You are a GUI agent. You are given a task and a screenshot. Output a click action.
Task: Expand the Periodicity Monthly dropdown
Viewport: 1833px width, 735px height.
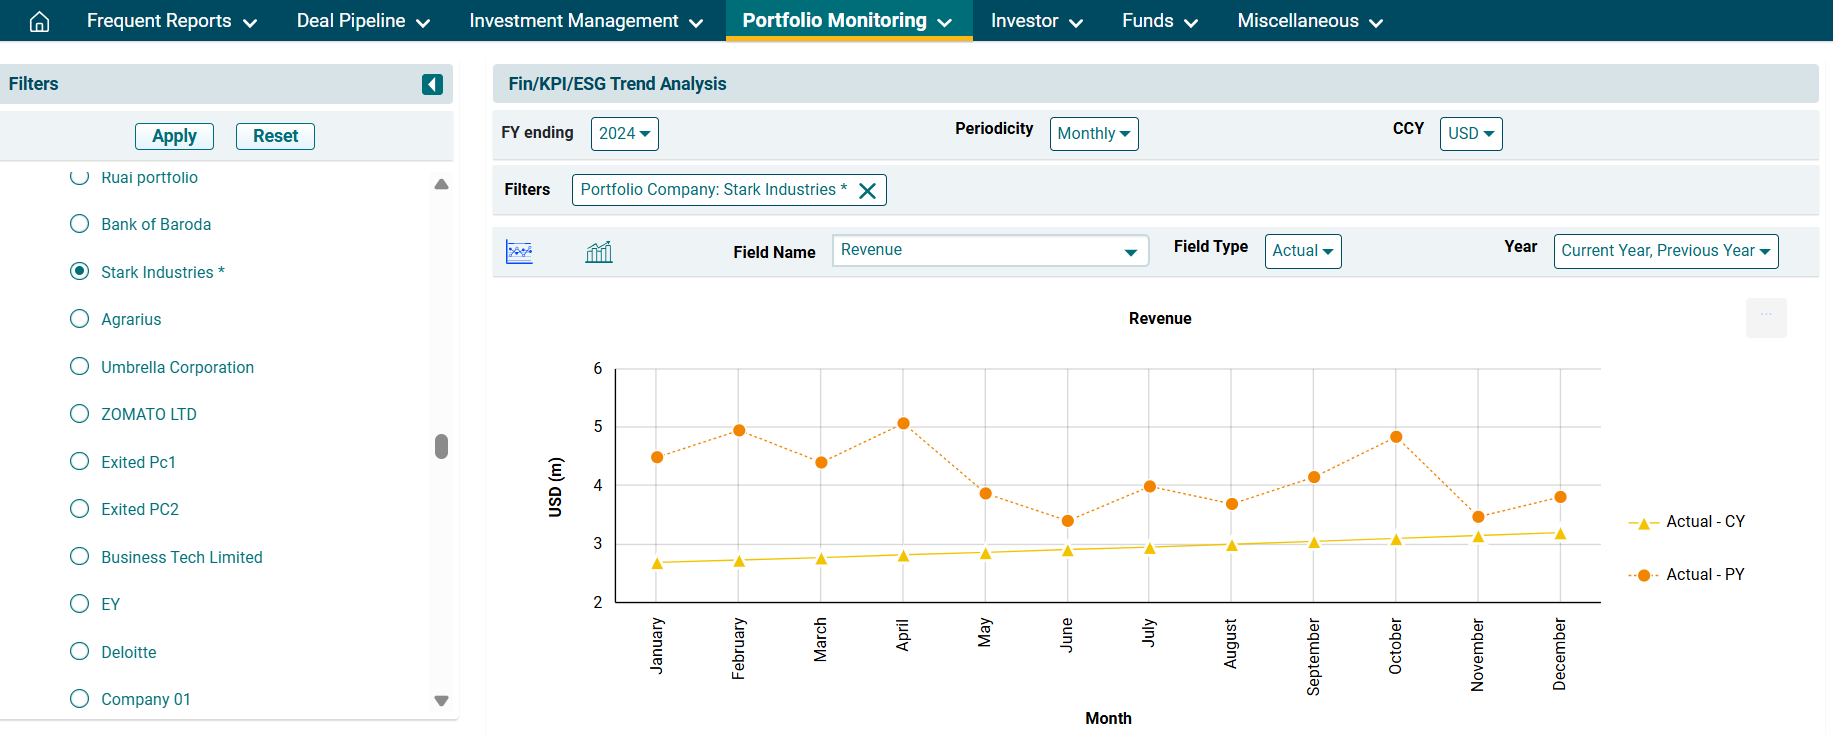[x=1093, y=134]
